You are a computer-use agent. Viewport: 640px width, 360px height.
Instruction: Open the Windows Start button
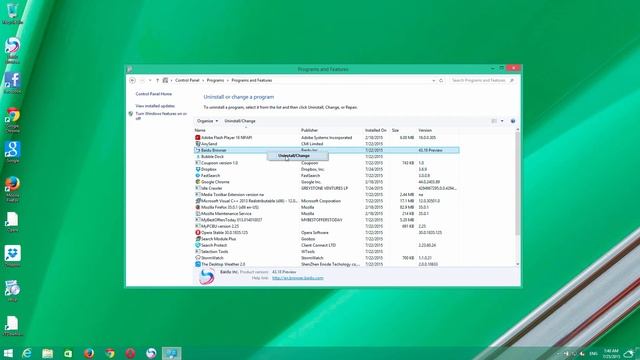8,353
